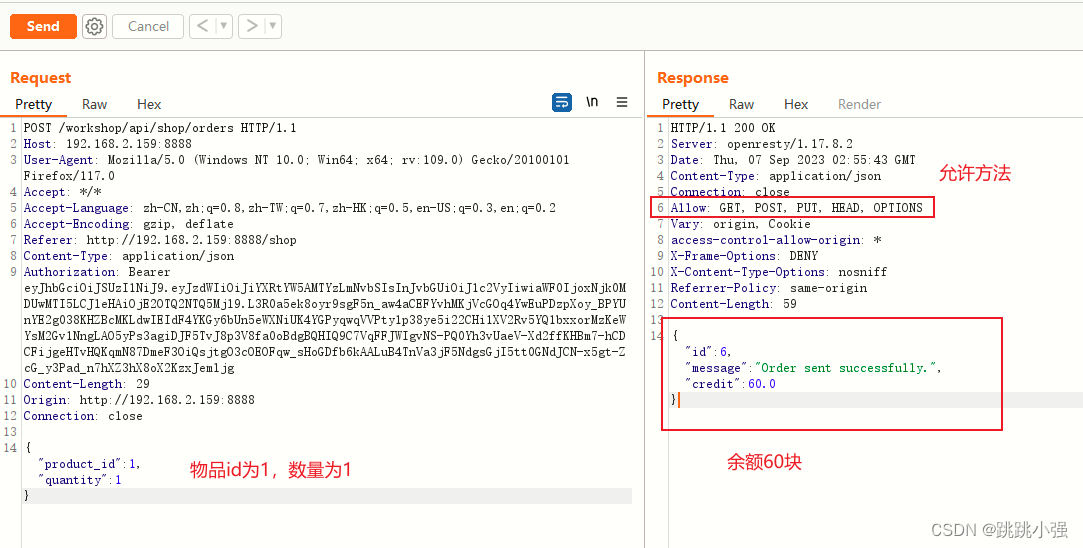The height and width of the screenshot is (548, 1083).
Task: Click the Response panel title
Action: (x=693, y=78)
